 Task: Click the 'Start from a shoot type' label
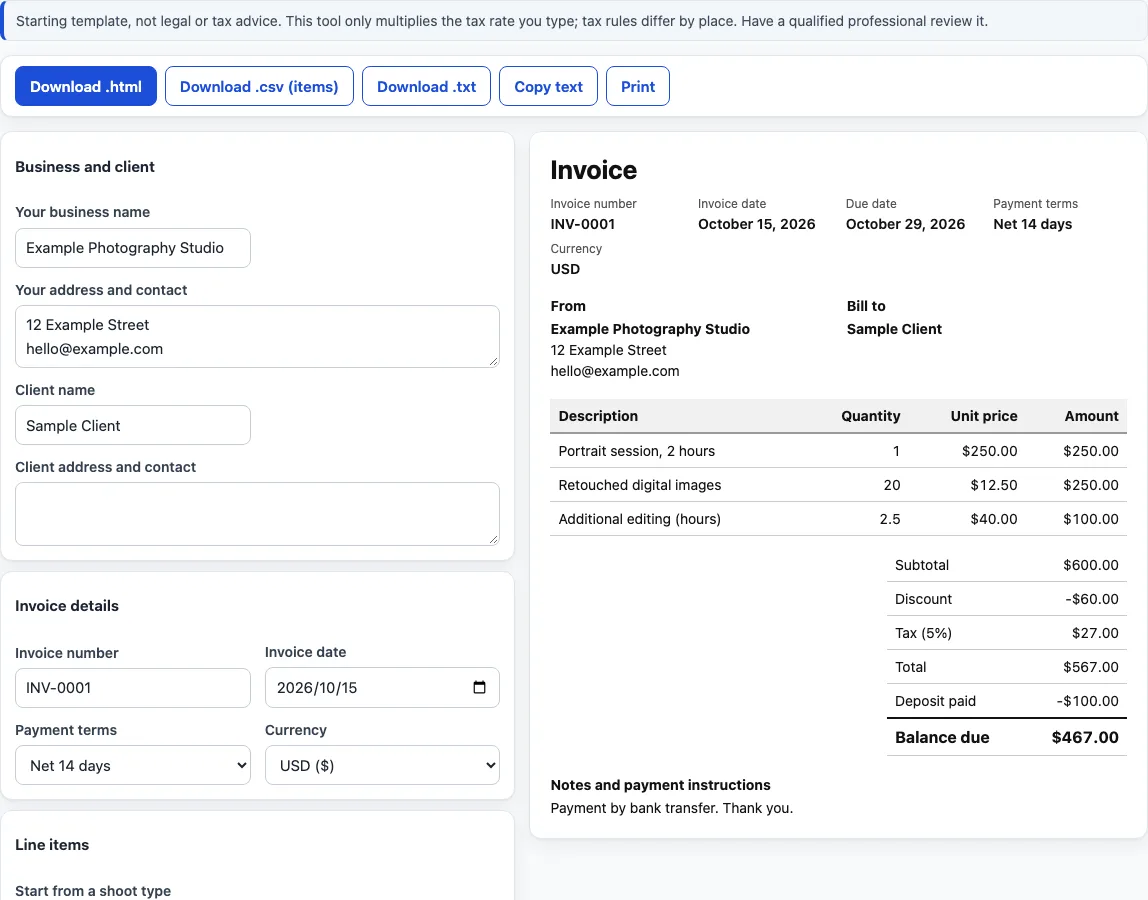click(x=93, y=890)
